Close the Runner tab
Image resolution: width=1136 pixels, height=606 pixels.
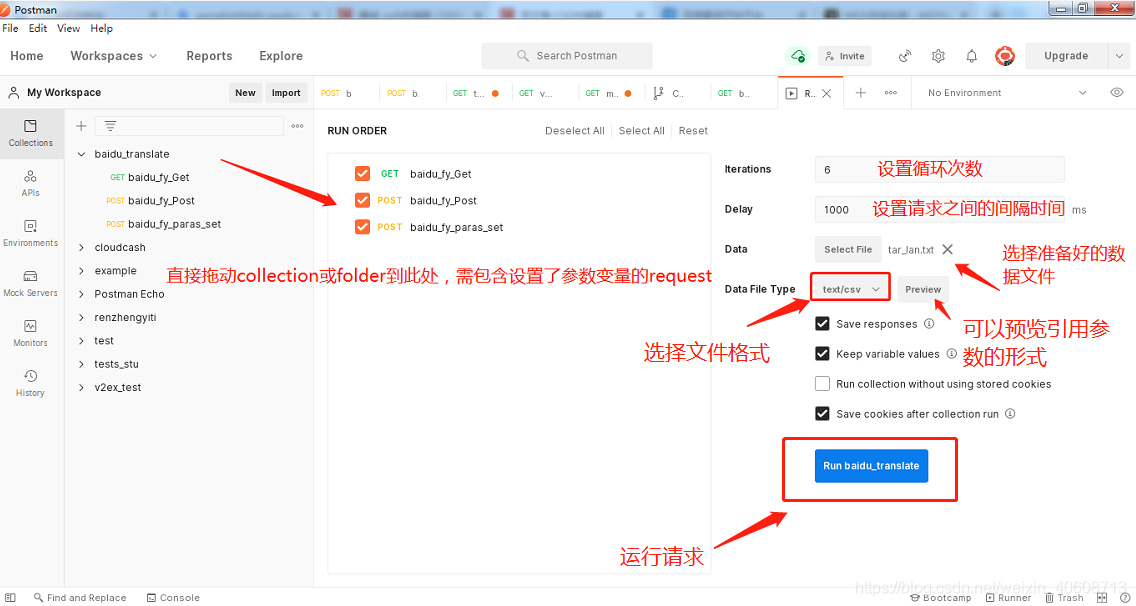(x=827, y=94)
